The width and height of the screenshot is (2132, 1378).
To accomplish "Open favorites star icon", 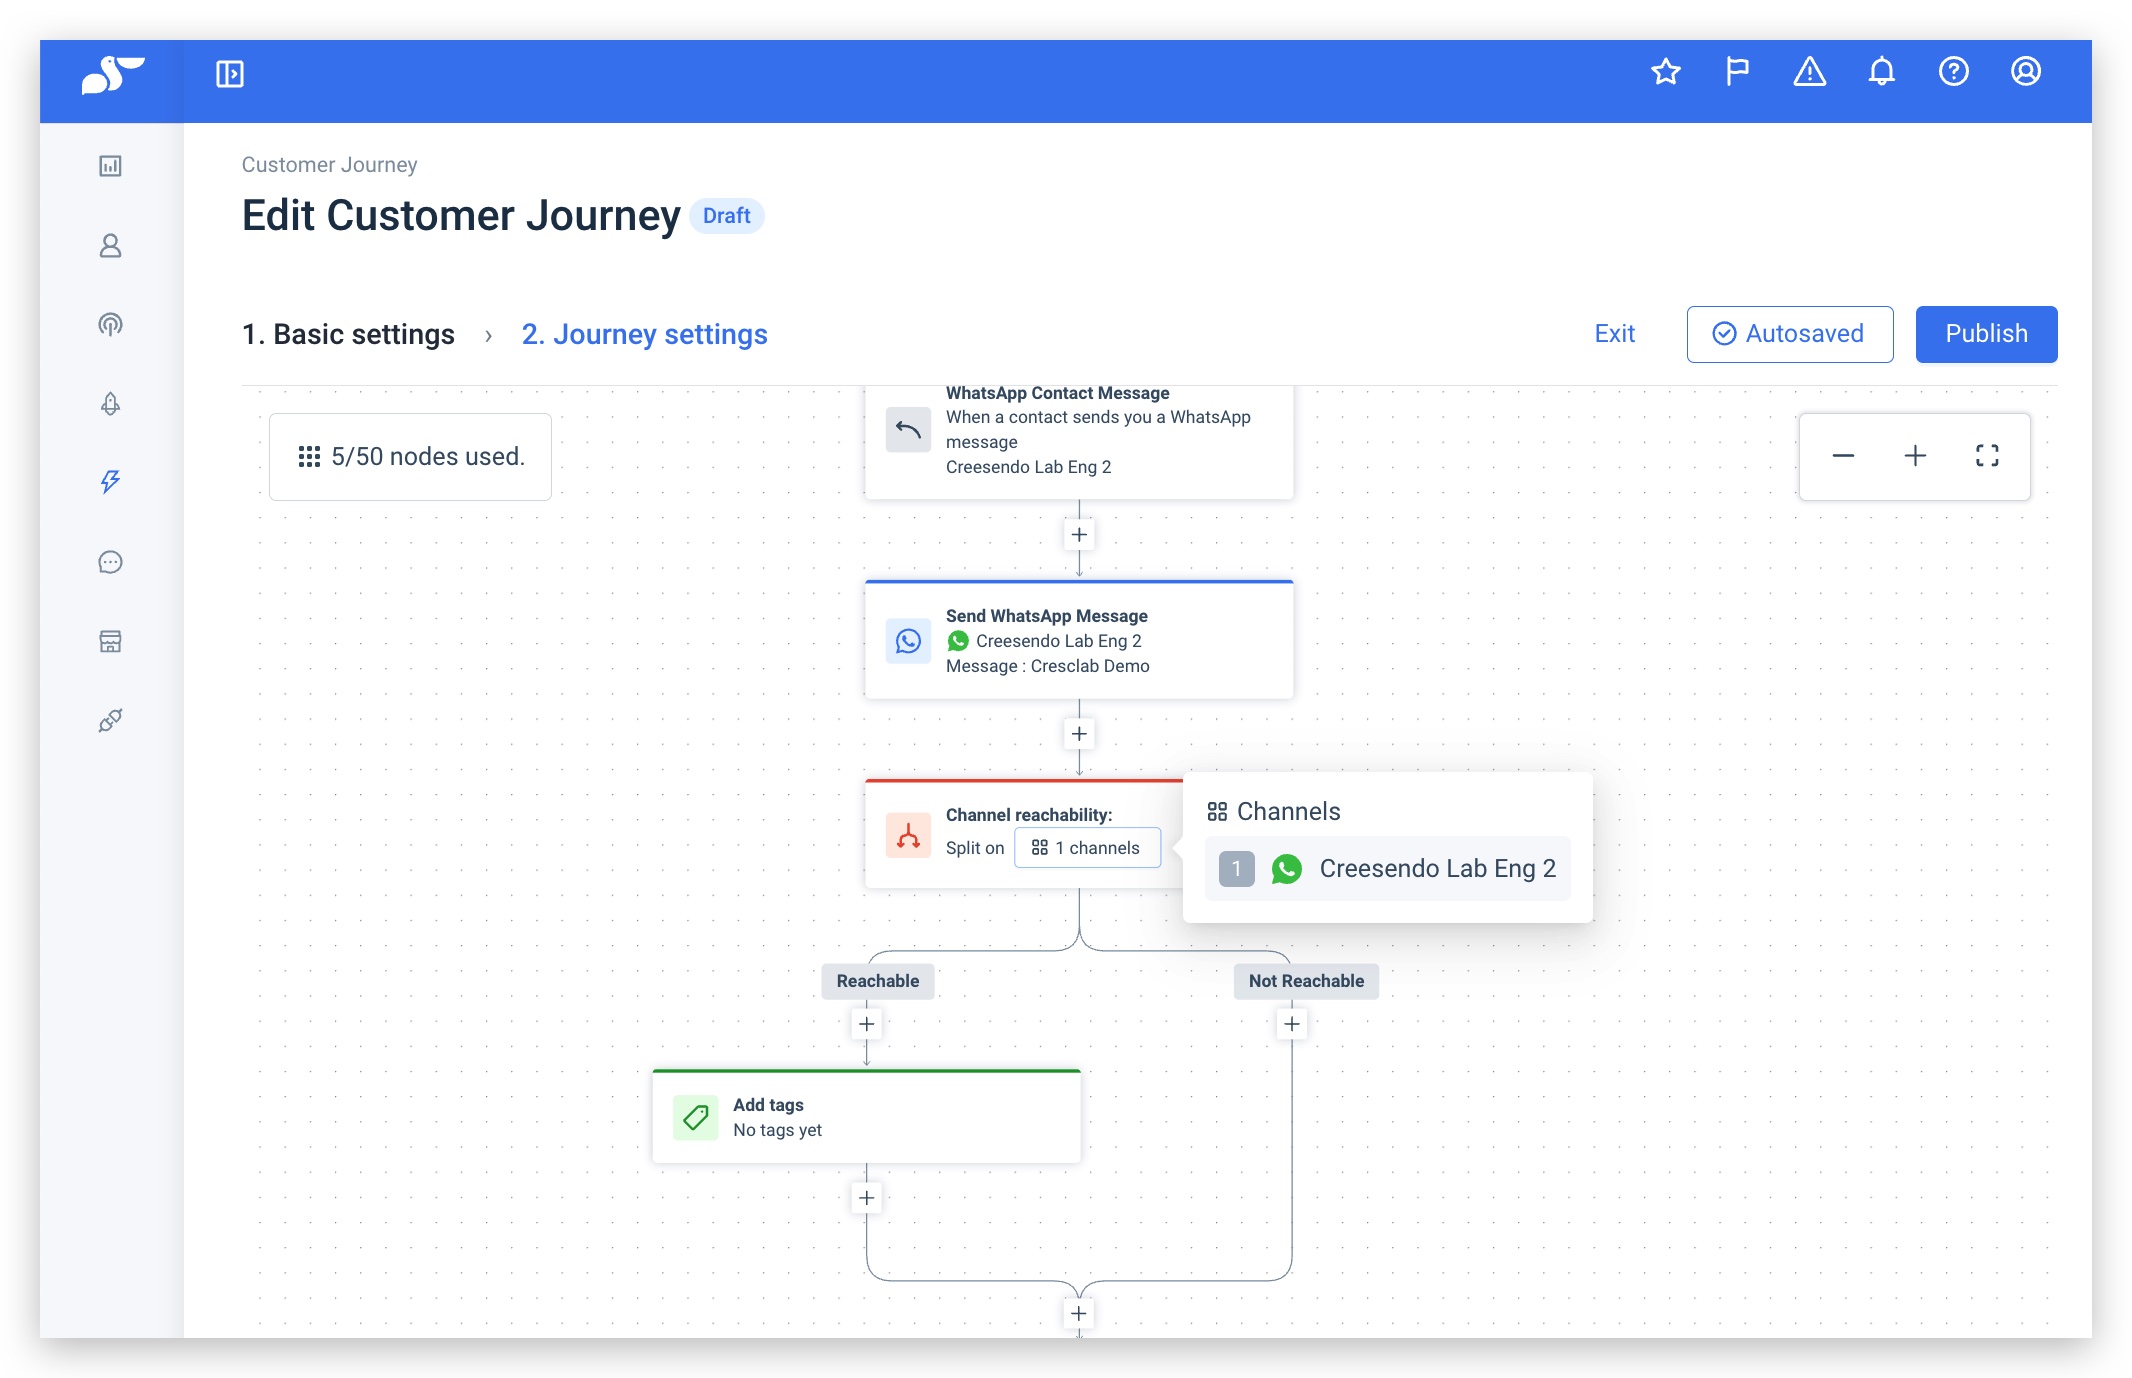I will [1666, 72].
